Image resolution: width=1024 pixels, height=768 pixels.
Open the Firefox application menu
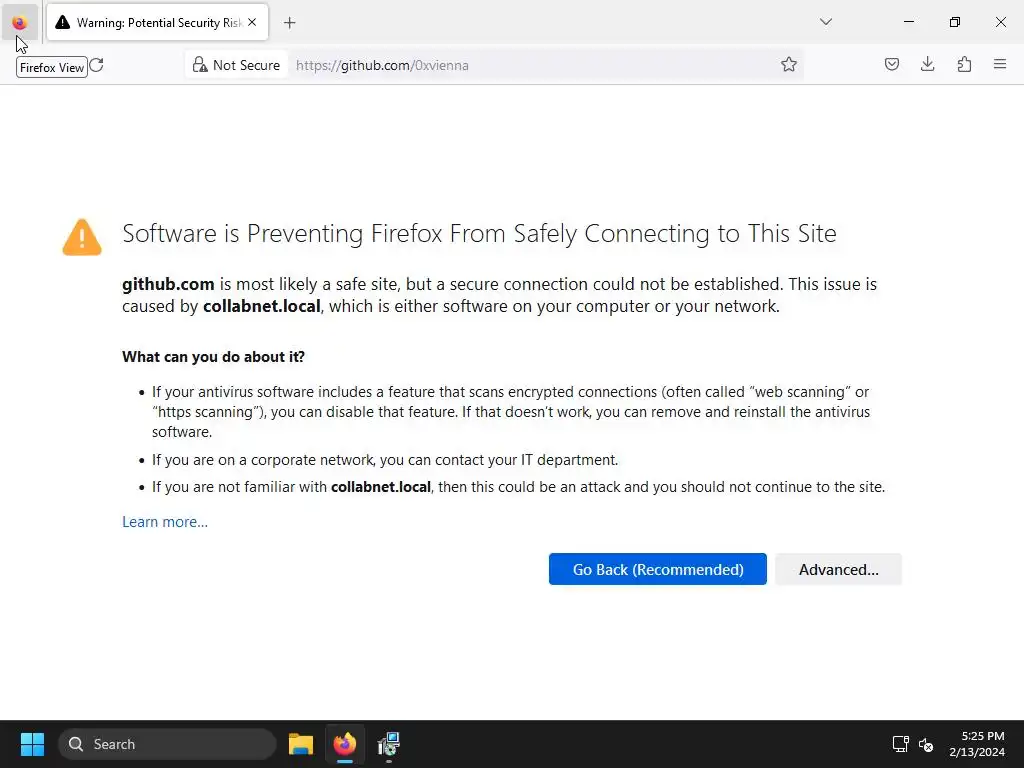point(1000,65)
